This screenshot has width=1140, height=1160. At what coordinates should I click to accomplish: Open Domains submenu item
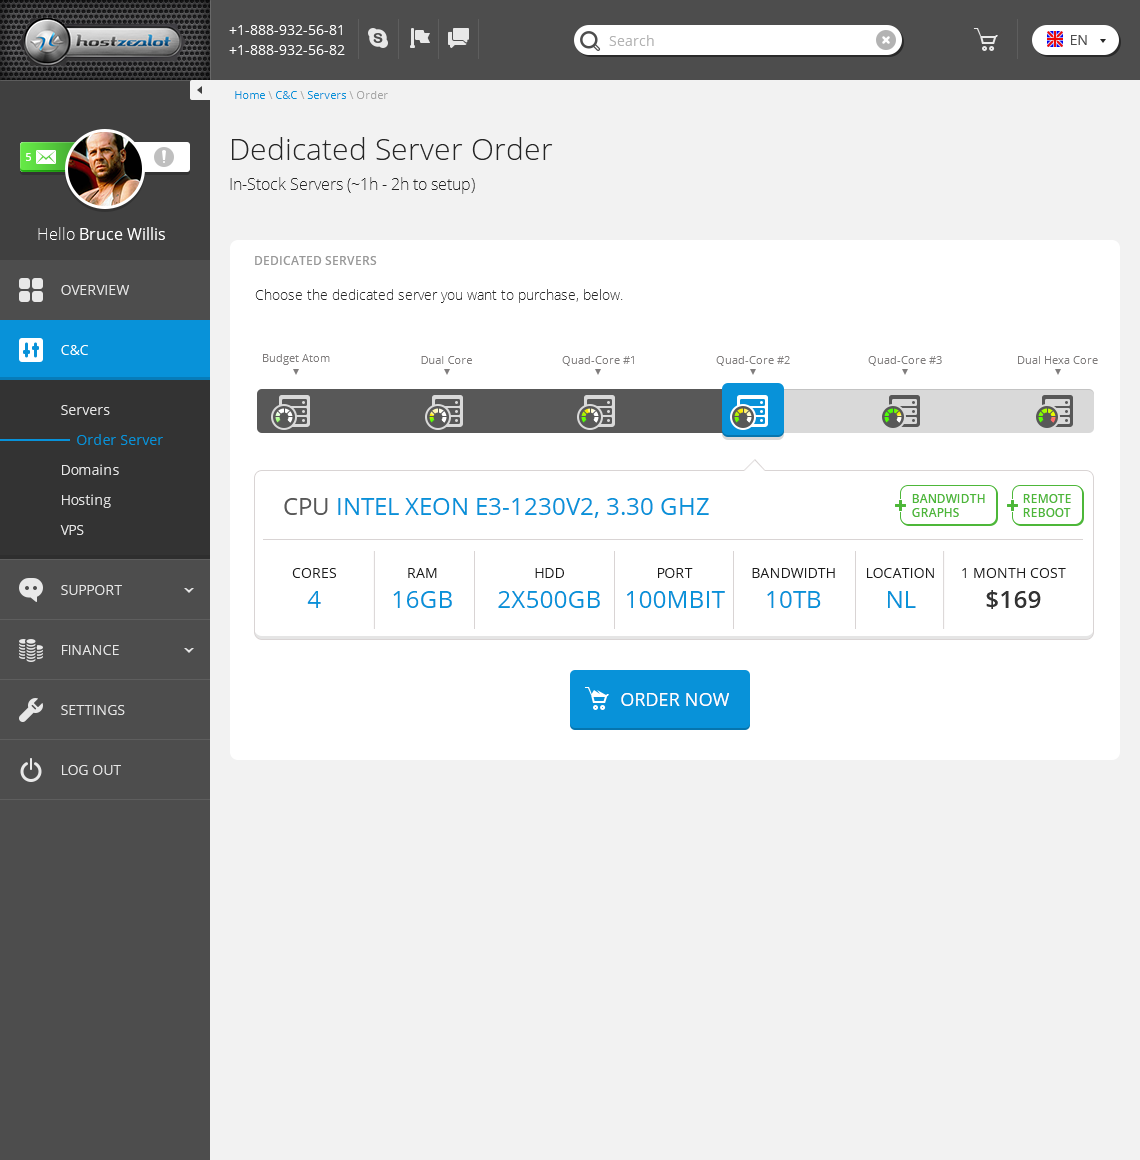(90, 470)
